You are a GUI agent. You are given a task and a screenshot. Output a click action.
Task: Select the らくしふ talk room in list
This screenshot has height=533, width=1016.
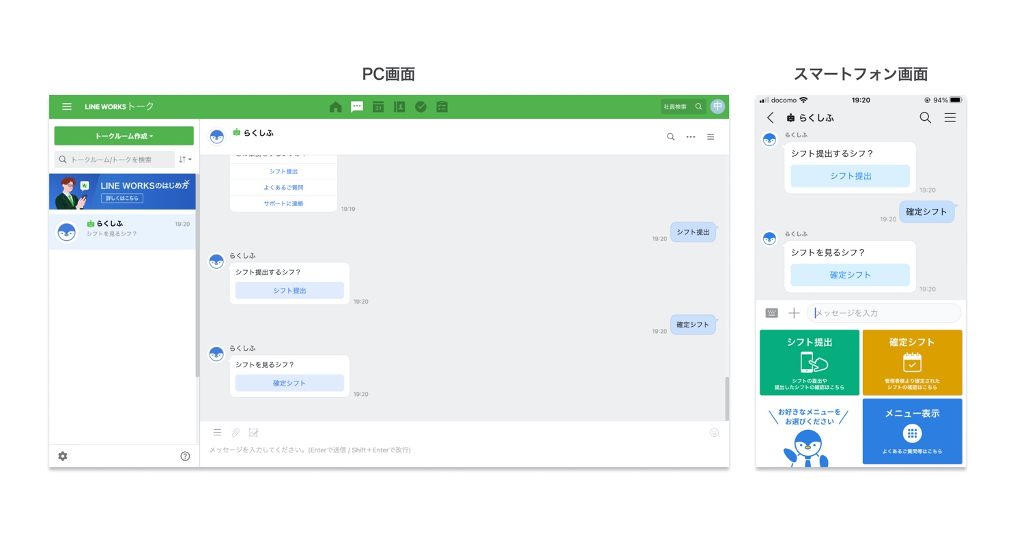click(124, 229)
